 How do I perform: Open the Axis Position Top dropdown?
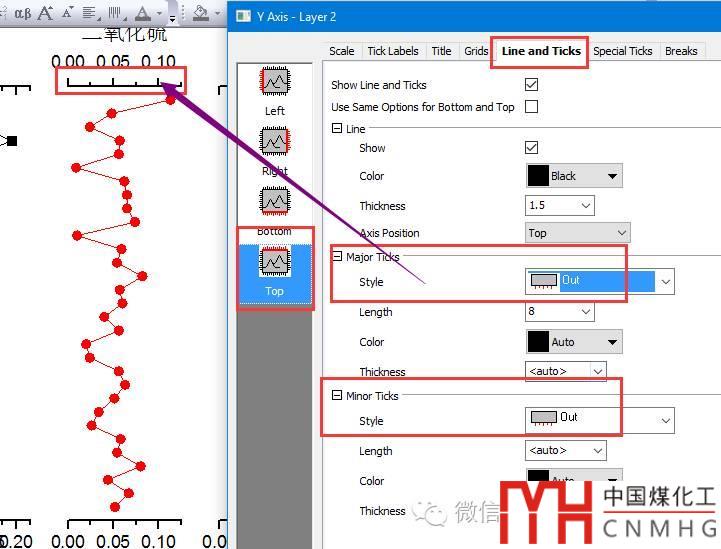[578, 233]
